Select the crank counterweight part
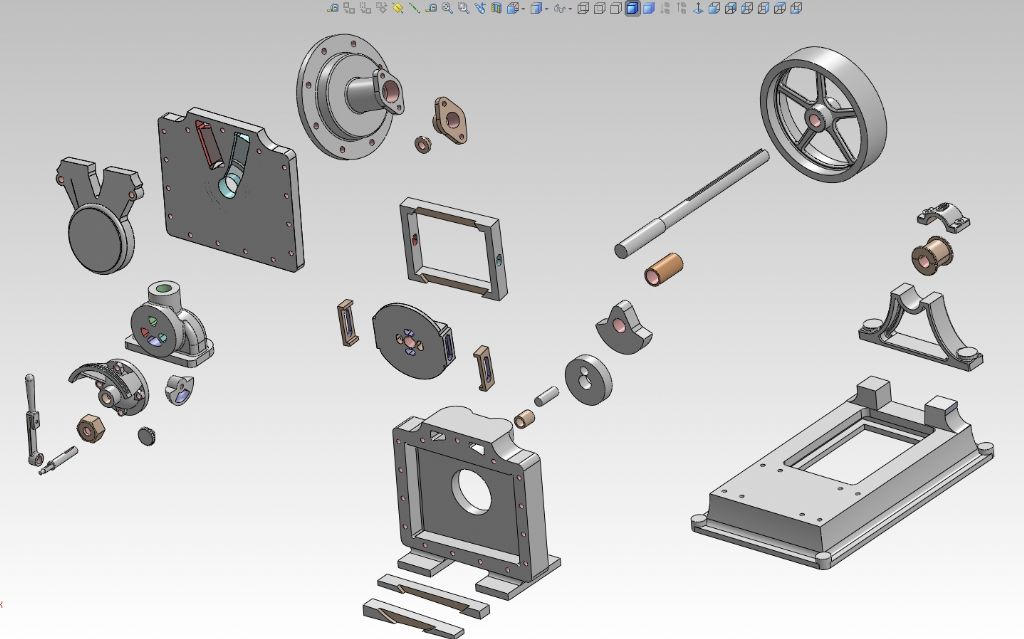The height and width of the screenshot is (639, 1024). 623,327
